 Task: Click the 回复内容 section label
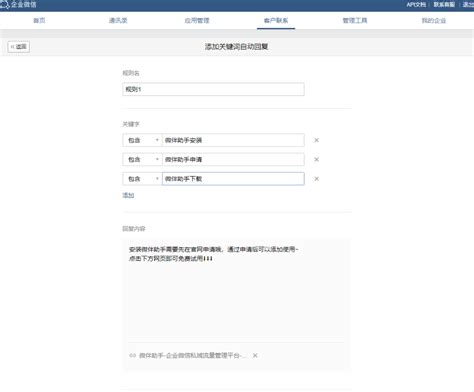[x=134, y=229]
